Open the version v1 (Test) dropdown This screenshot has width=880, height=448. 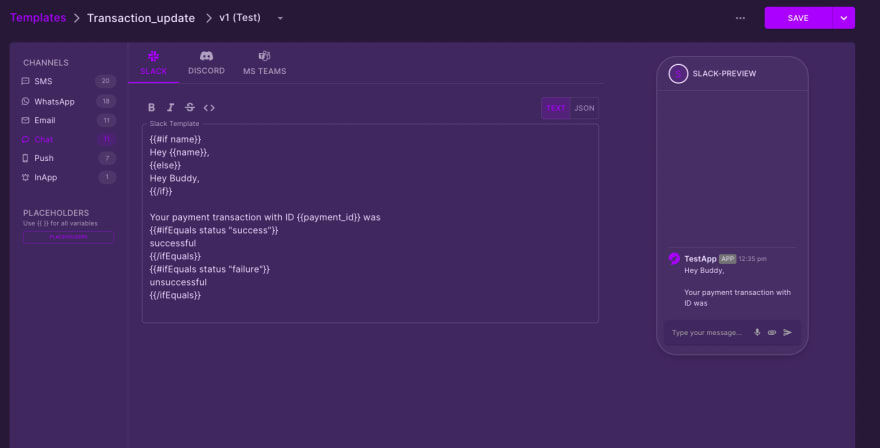pos(280,18)
